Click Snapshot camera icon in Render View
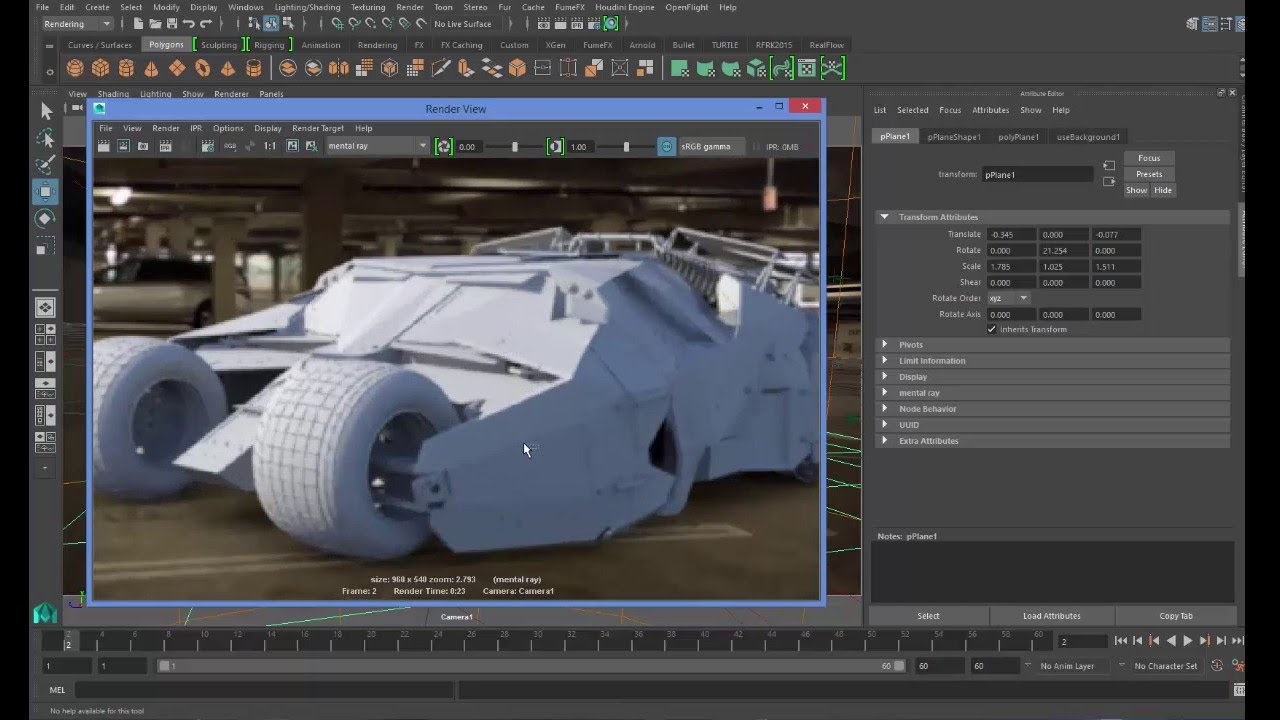The width and height of the screenshot is (1280, 720). (x=144, y=146)
